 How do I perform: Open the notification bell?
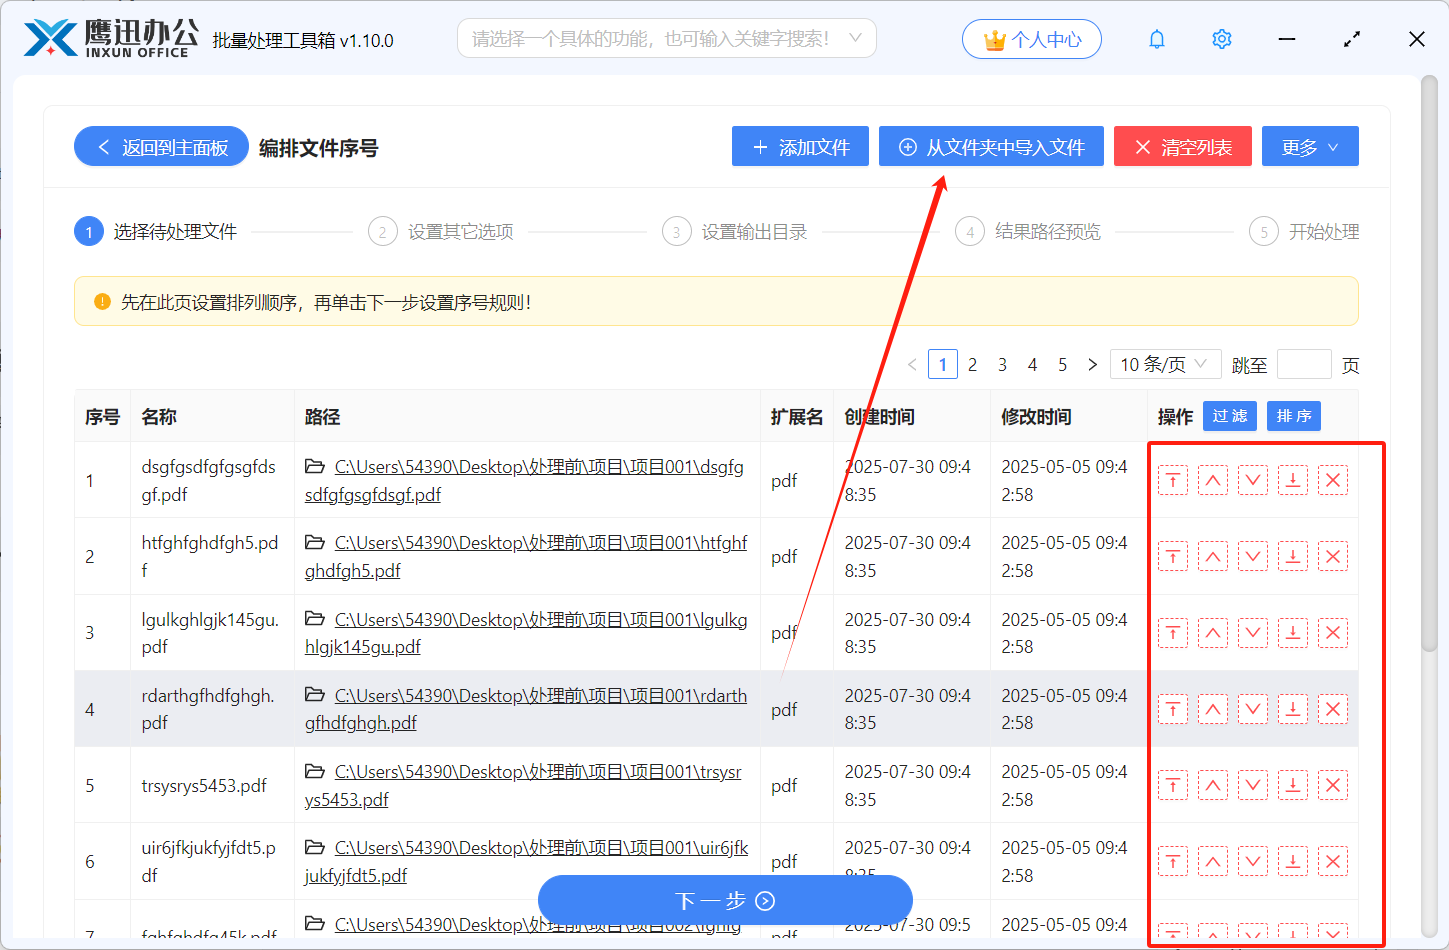pos(1156,38)
